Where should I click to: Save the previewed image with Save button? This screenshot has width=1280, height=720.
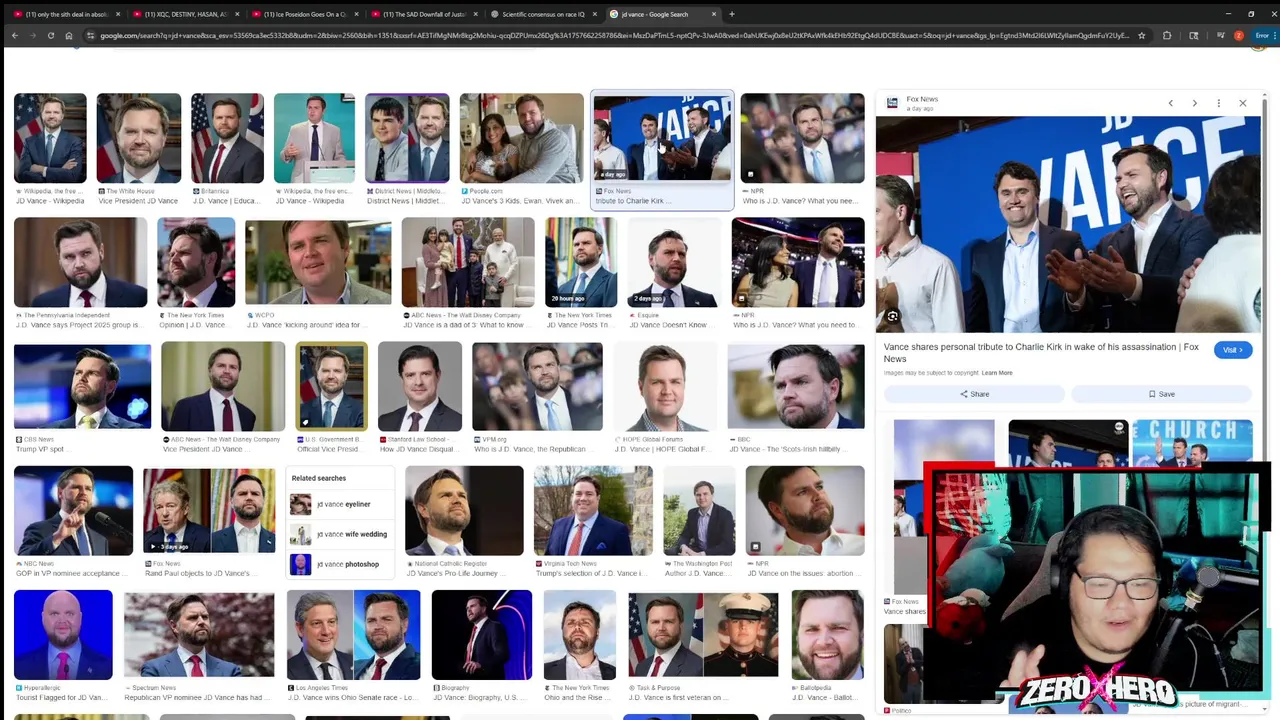pyautogui.click(x=1162, y=394)
